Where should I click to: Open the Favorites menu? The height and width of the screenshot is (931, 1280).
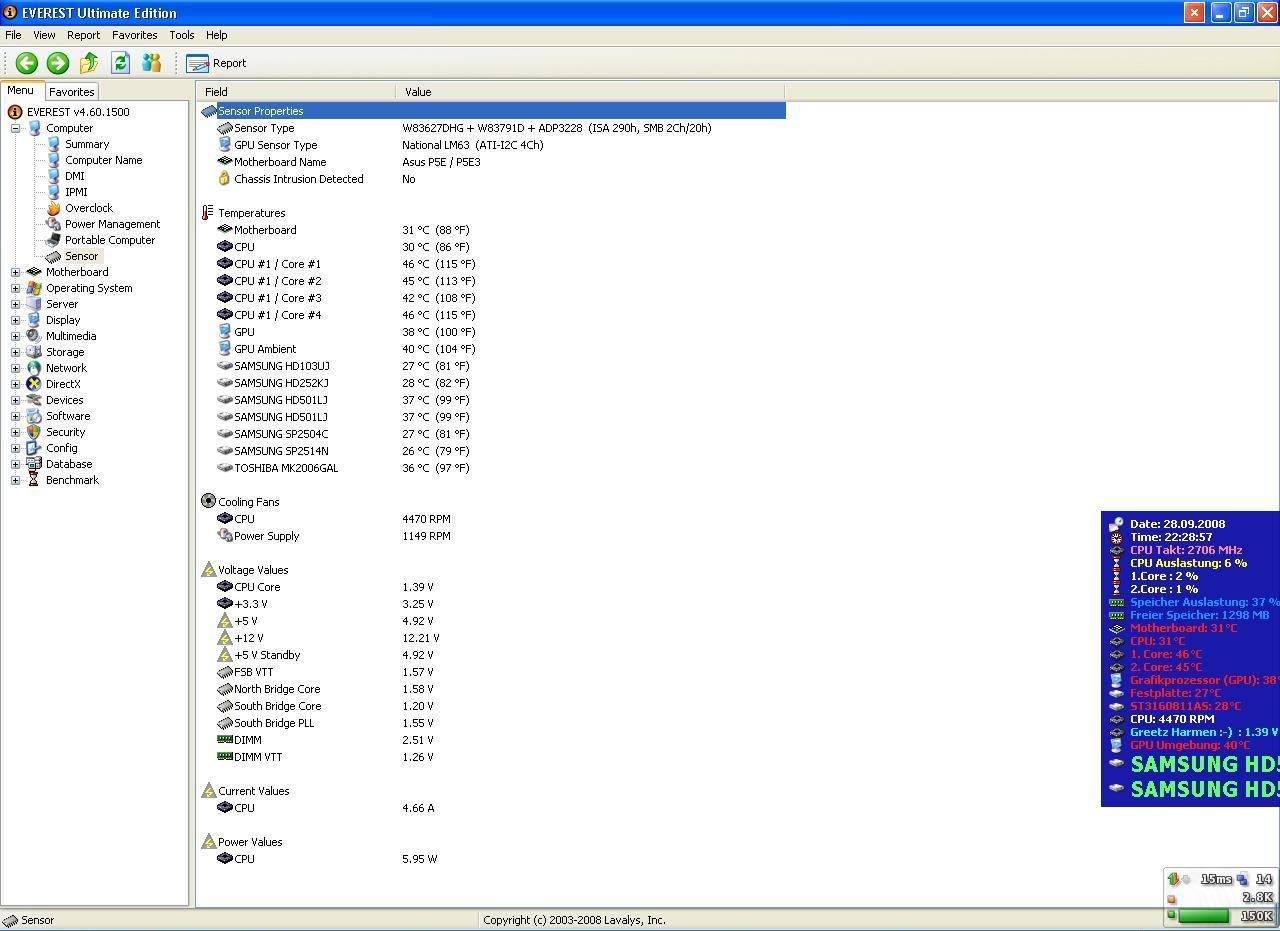[x=134, y=35]
